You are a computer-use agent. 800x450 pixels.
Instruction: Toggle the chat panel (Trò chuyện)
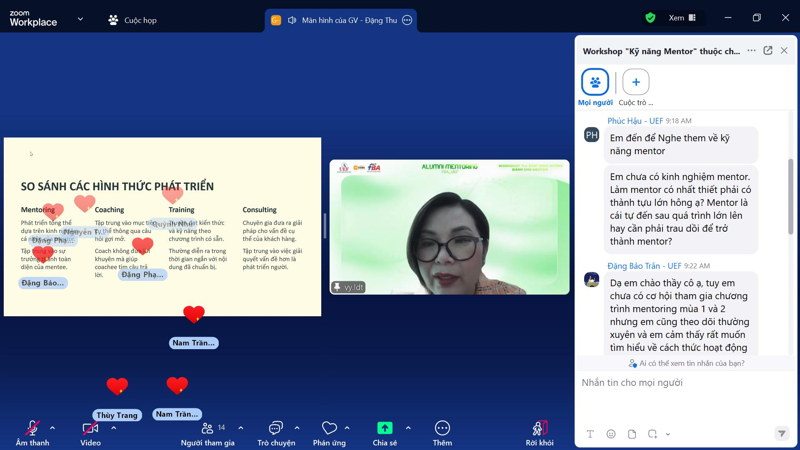(x=276, y=428)
